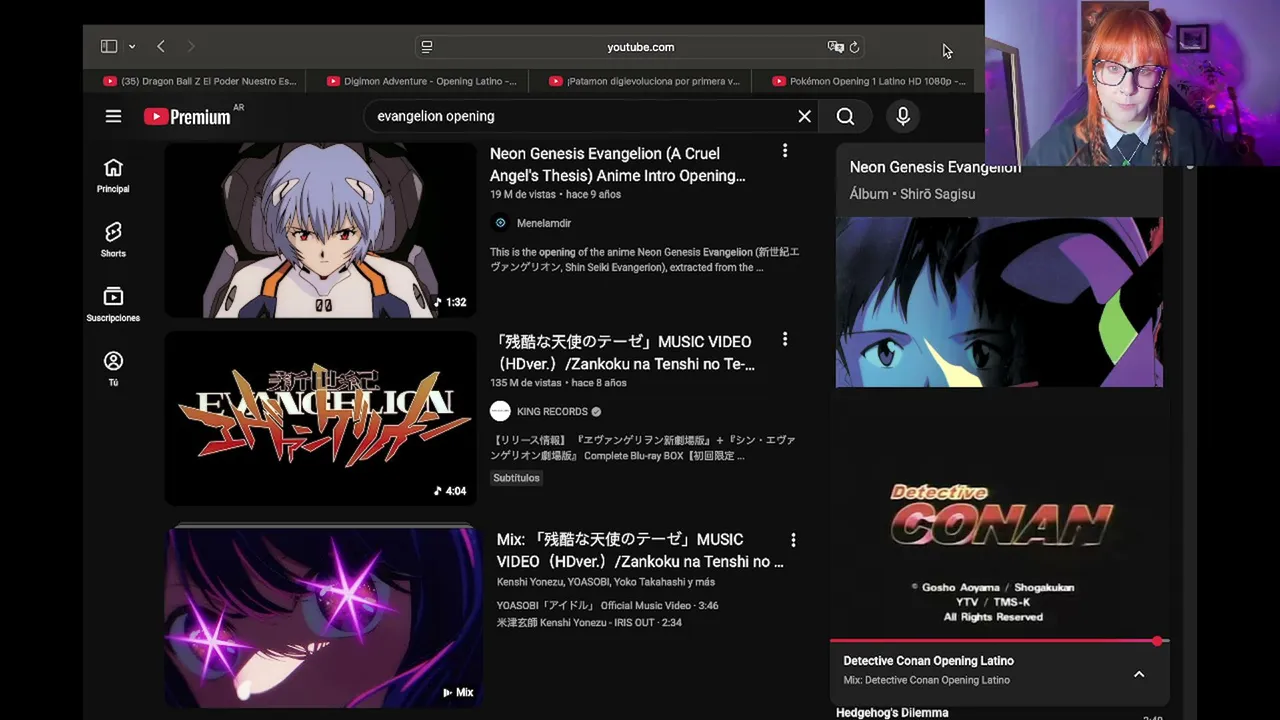1280x720 pixels.
Task: Open more options for the KING RECORDS video
Action: click(785, 340)
